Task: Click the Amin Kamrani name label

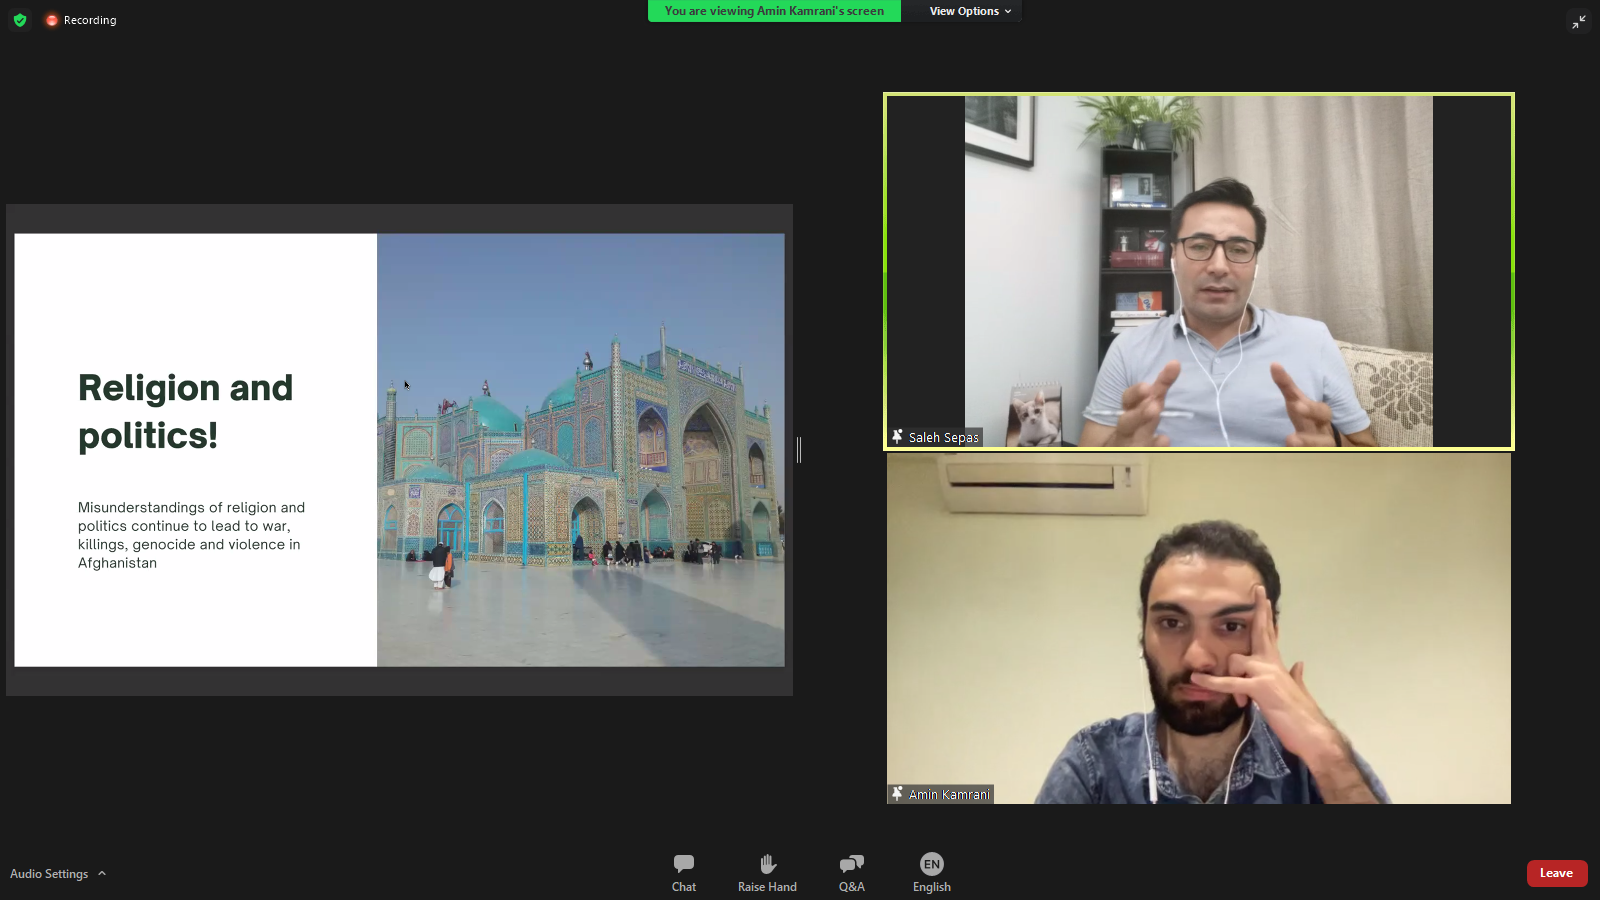Action: pos(949,795)
